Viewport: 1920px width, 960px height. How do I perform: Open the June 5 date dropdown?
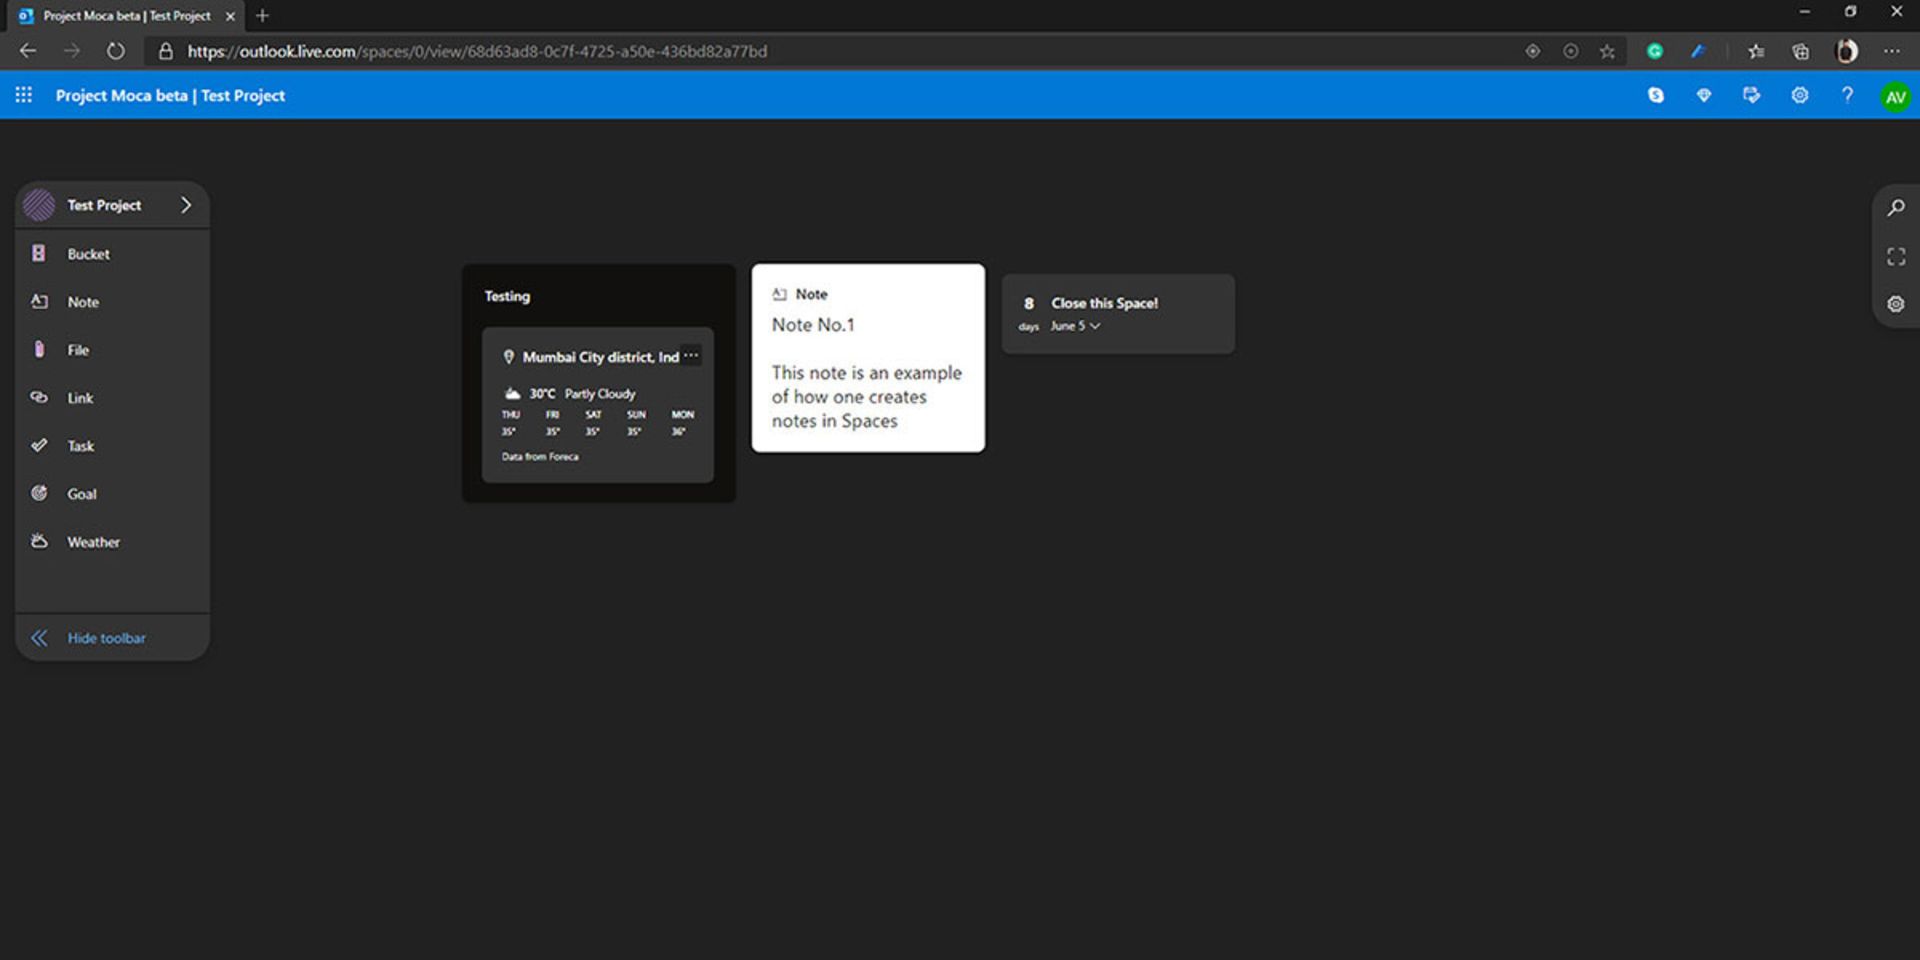tap(1074, 326)
